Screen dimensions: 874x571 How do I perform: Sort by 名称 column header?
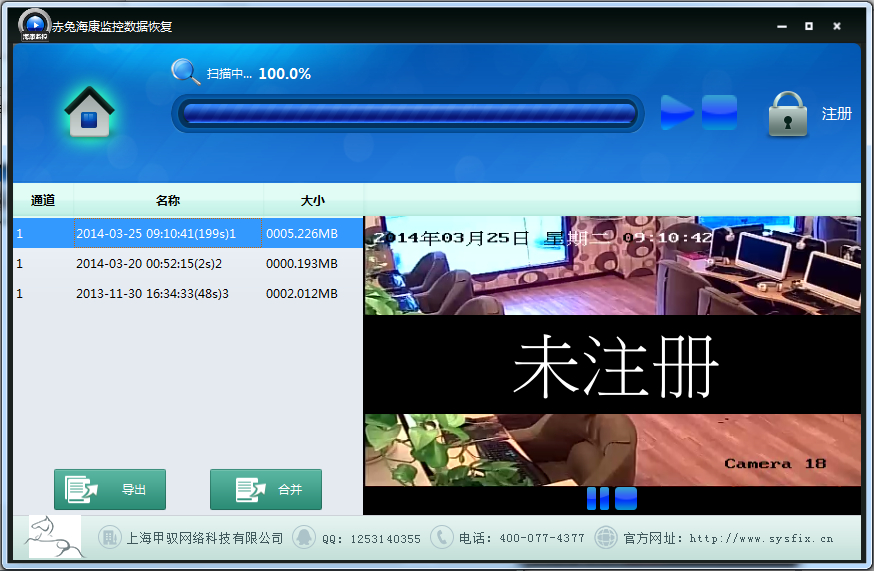[168, 200]
